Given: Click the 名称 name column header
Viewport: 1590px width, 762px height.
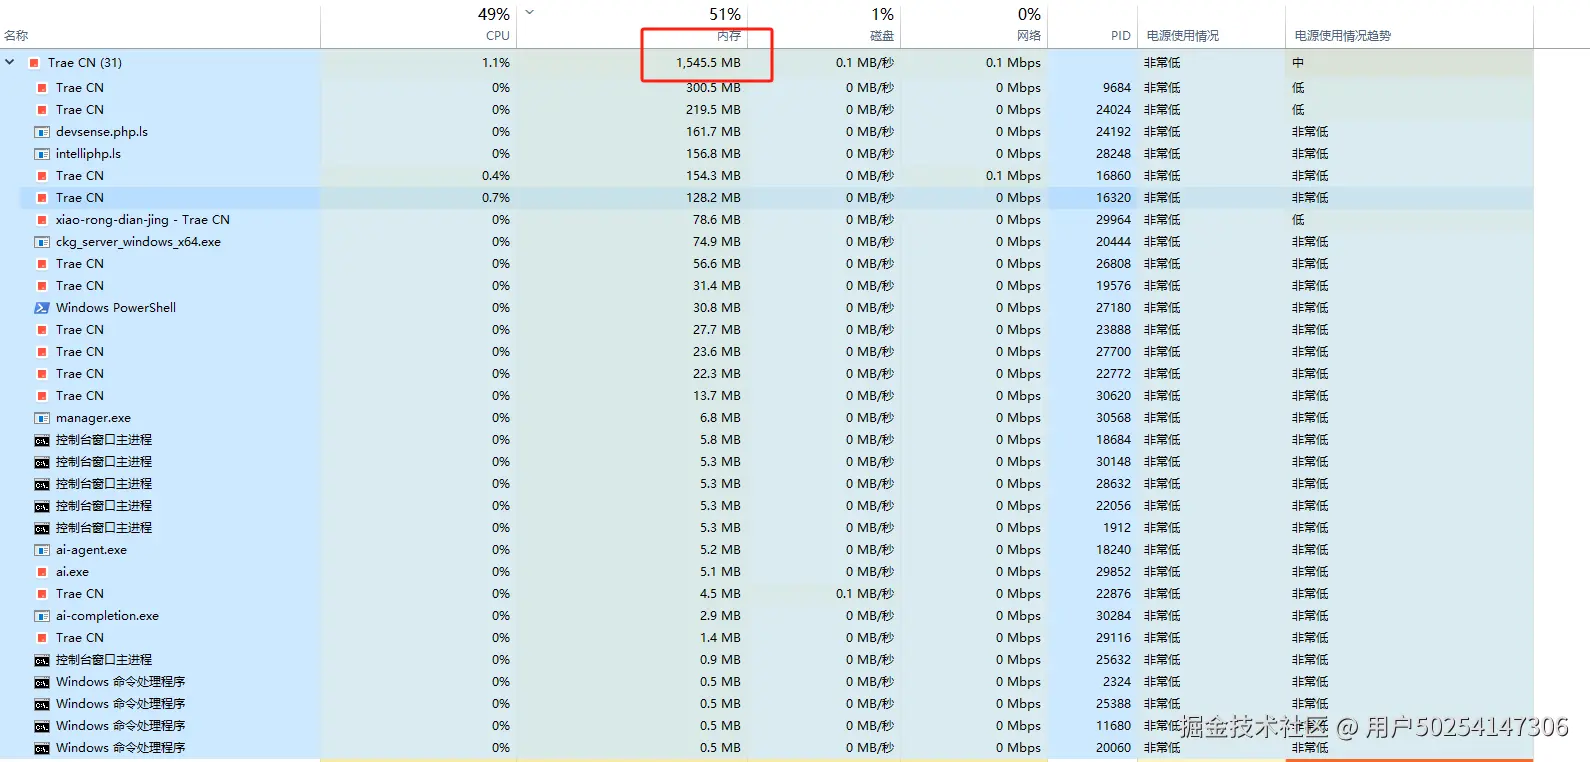Looking at the screenshot, I should (x=16, y=35).
